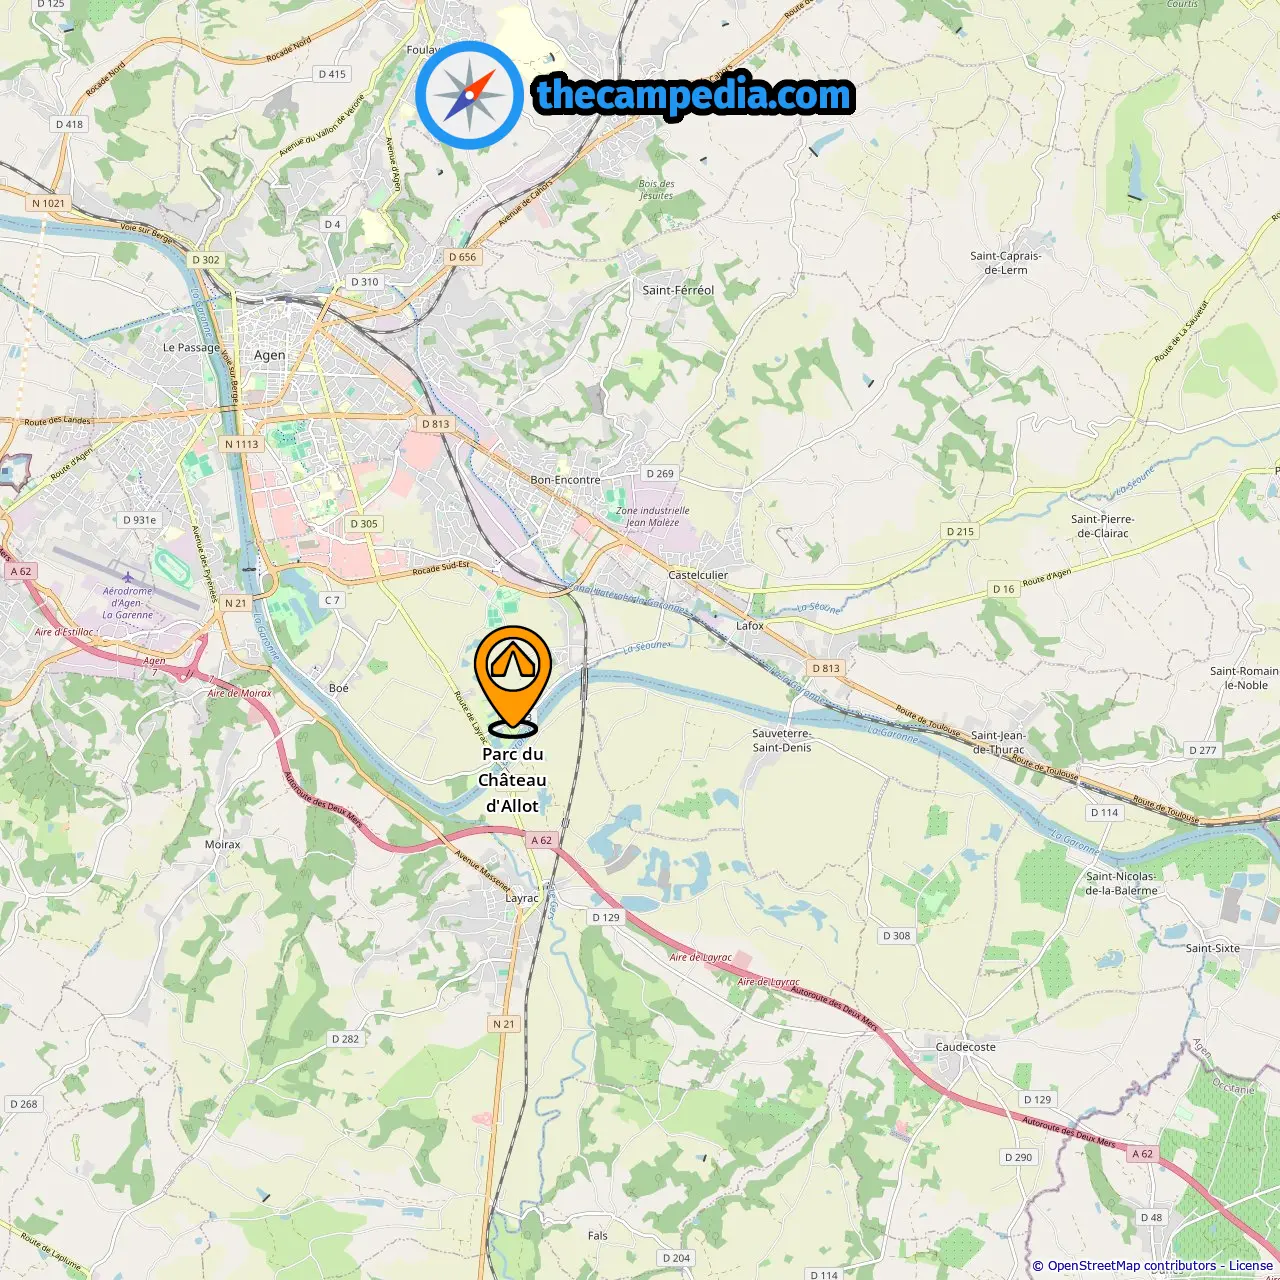Click the Agen city label
This screenshot has height=1280, width=1280.
pyautogui.click(x=269, y=355)
